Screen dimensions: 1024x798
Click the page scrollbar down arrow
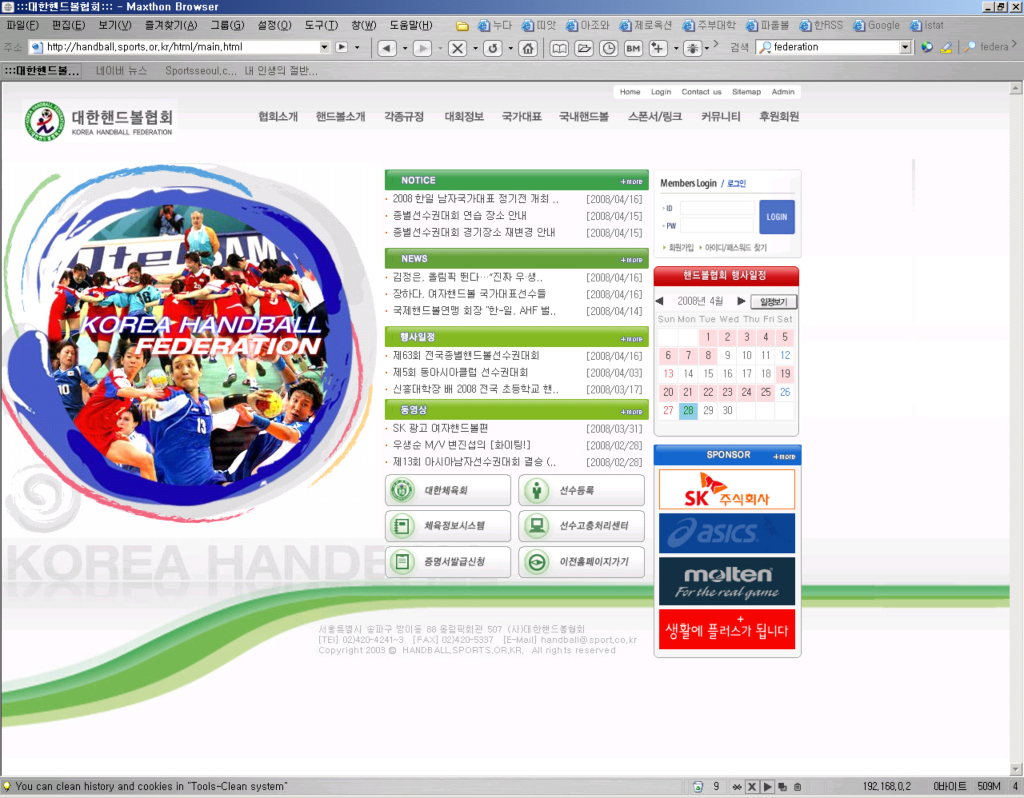[x=1016, y=769]
